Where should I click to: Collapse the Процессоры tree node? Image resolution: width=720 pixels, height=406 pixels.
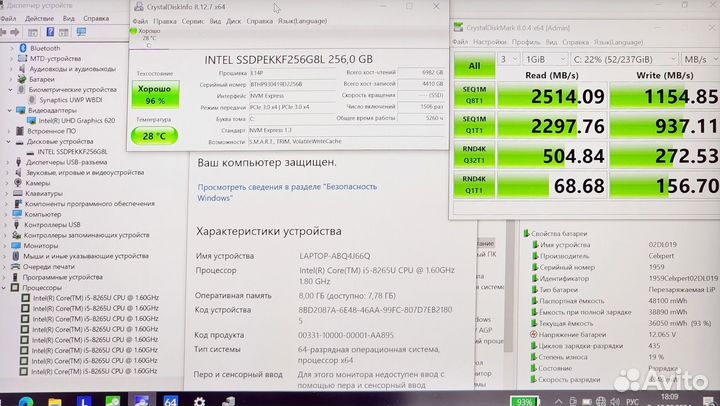7,287
